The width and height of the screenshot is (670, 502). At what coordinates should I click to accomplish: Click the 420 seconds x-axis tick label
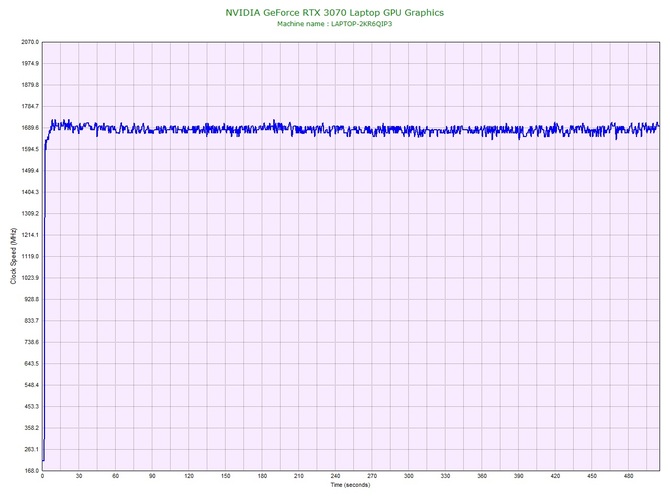click(555, 476)
